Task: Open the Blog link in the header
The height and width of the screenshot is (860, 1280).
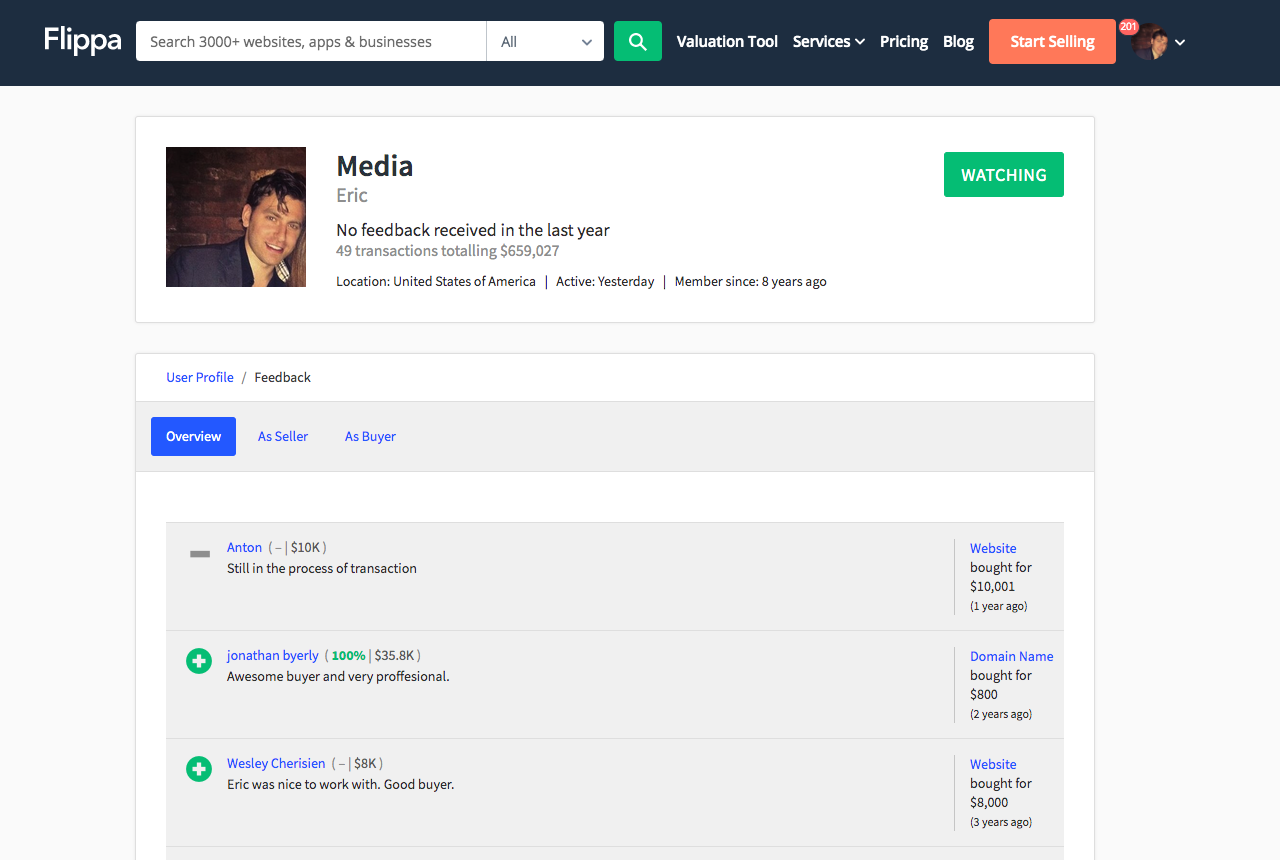Action: pos(958,42)
